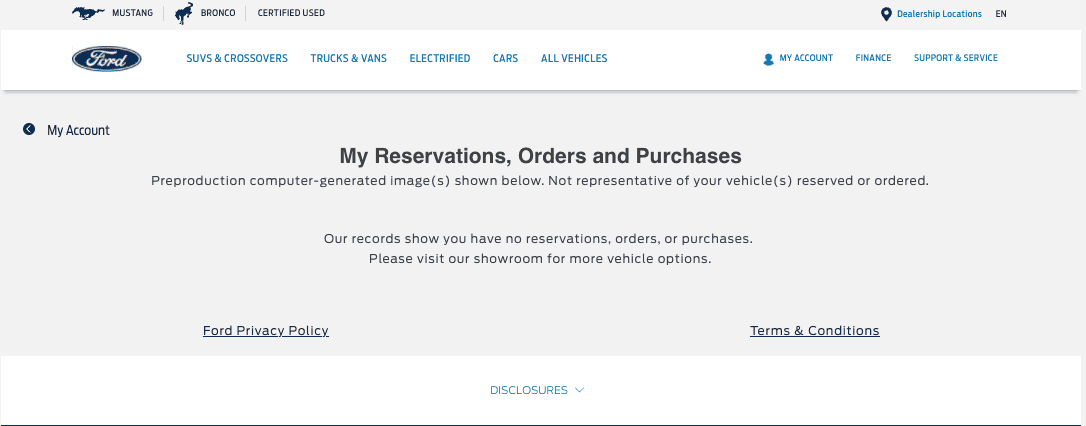The image size is (1086, 426).
Task: Click the Disclosures chevron arrow
Action: click(580, 390)
